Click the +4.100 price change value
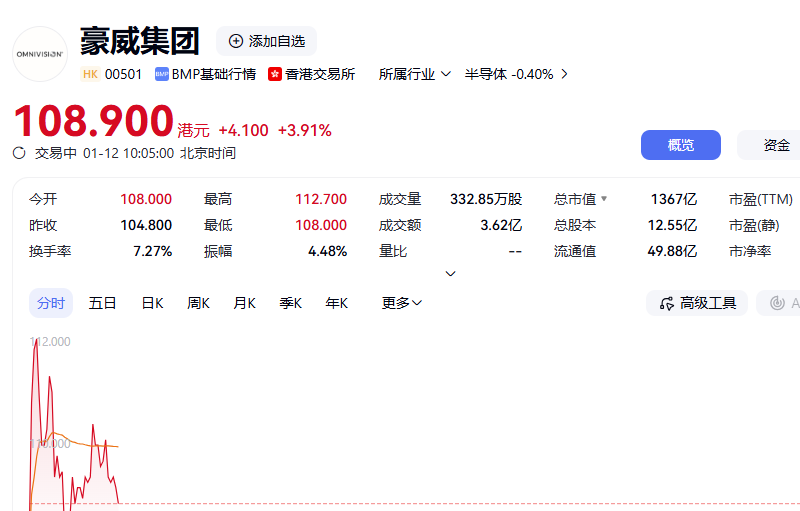The image size is (800, 511). [x=243, y=131]
